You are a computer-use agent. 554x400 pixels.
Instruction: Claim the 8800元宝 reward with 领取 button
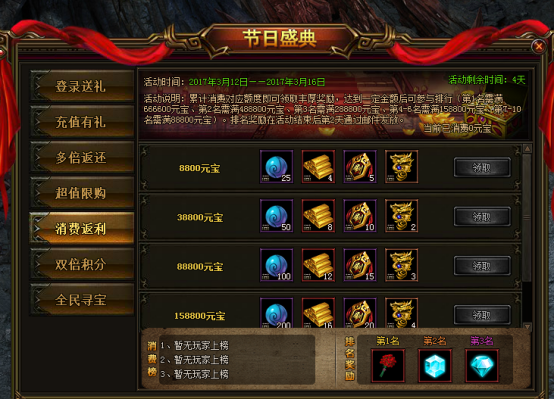pos(482,167)
